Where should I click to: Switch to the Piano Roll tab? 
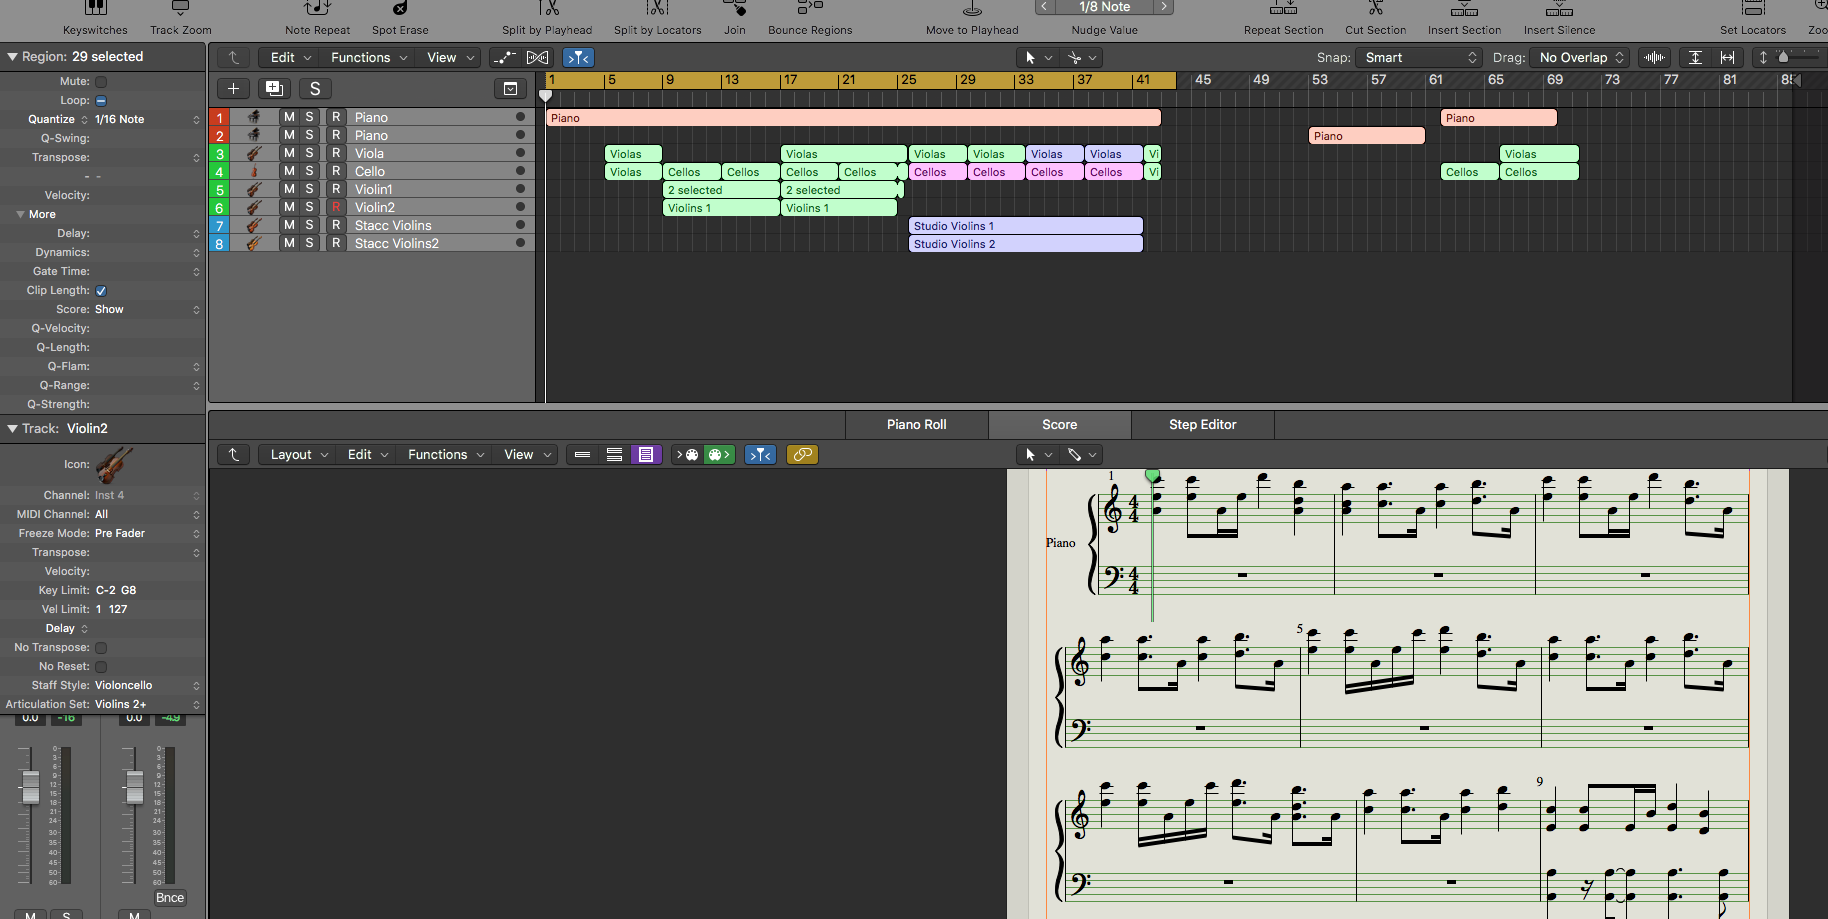916,425
